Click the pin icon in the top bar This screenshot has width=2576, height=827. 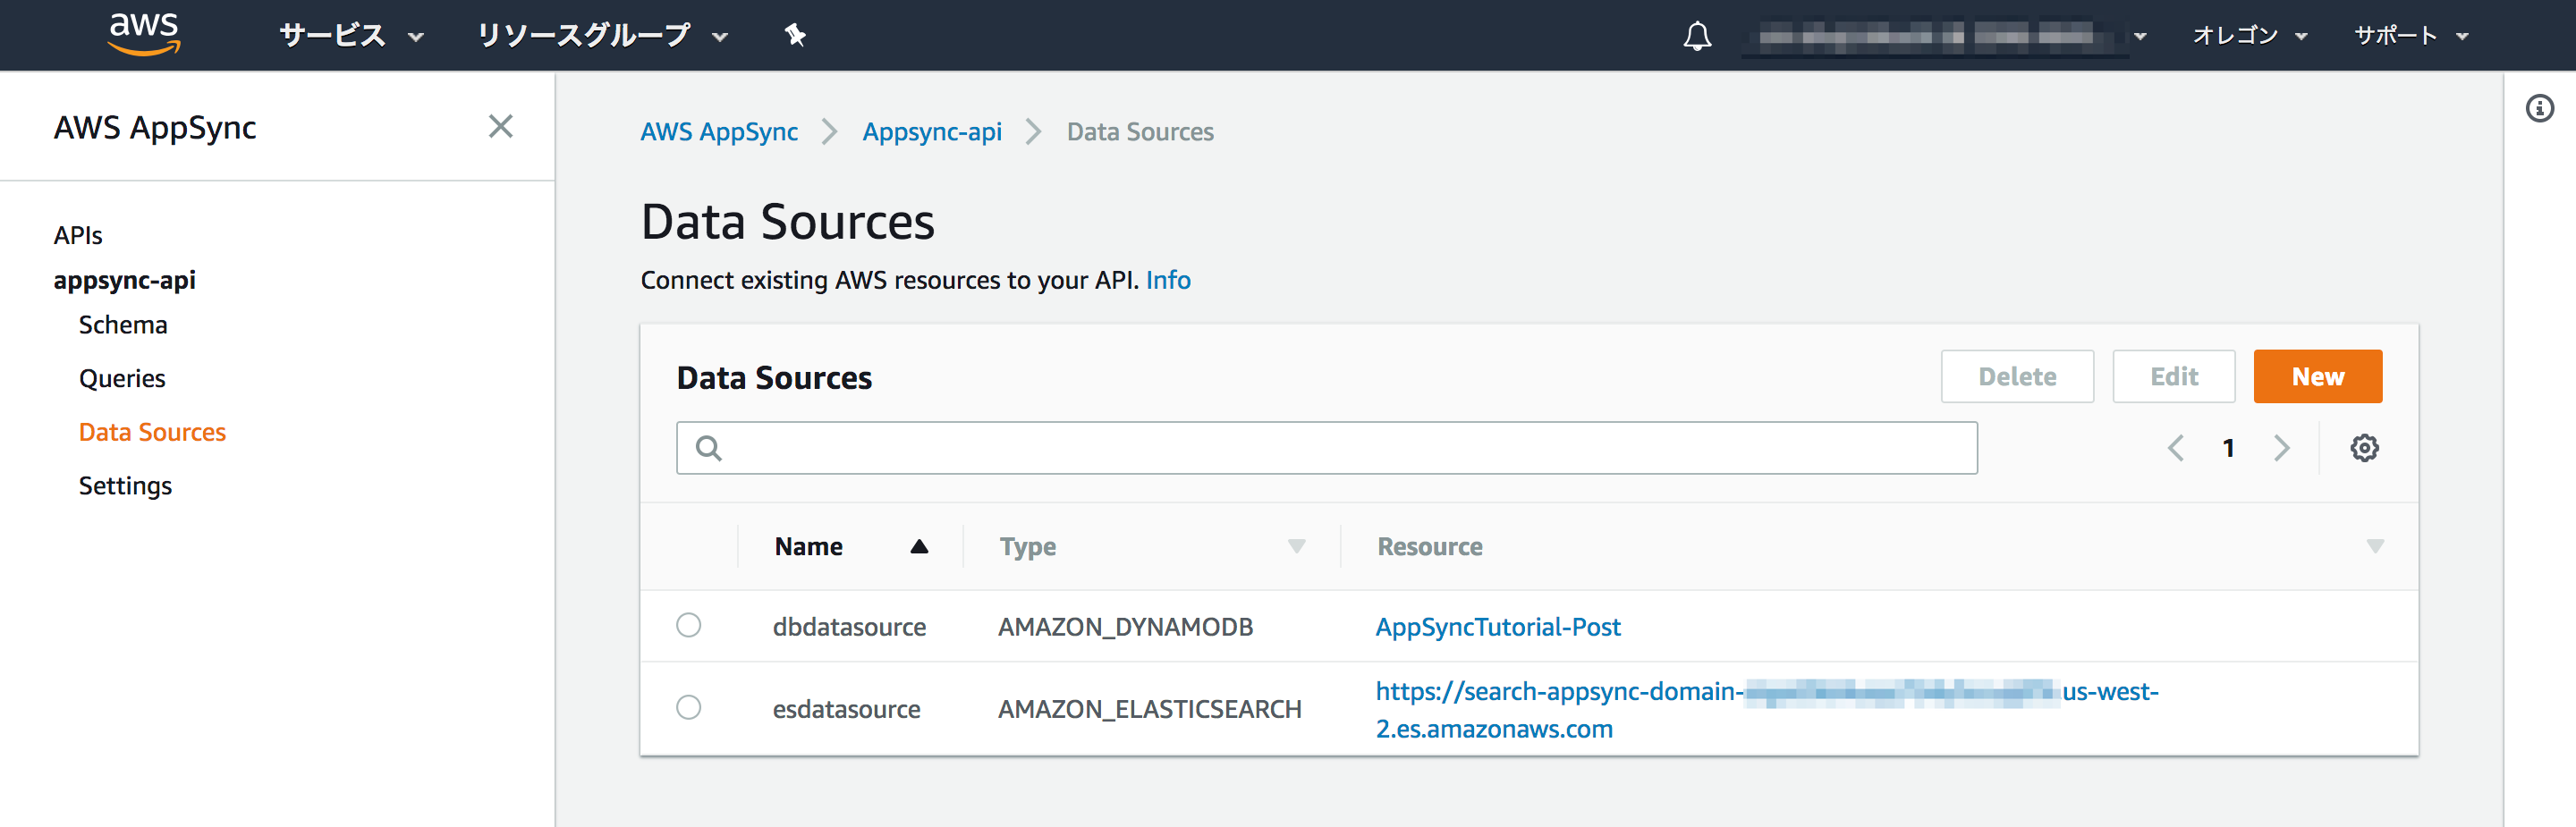(x=794, y=35)
